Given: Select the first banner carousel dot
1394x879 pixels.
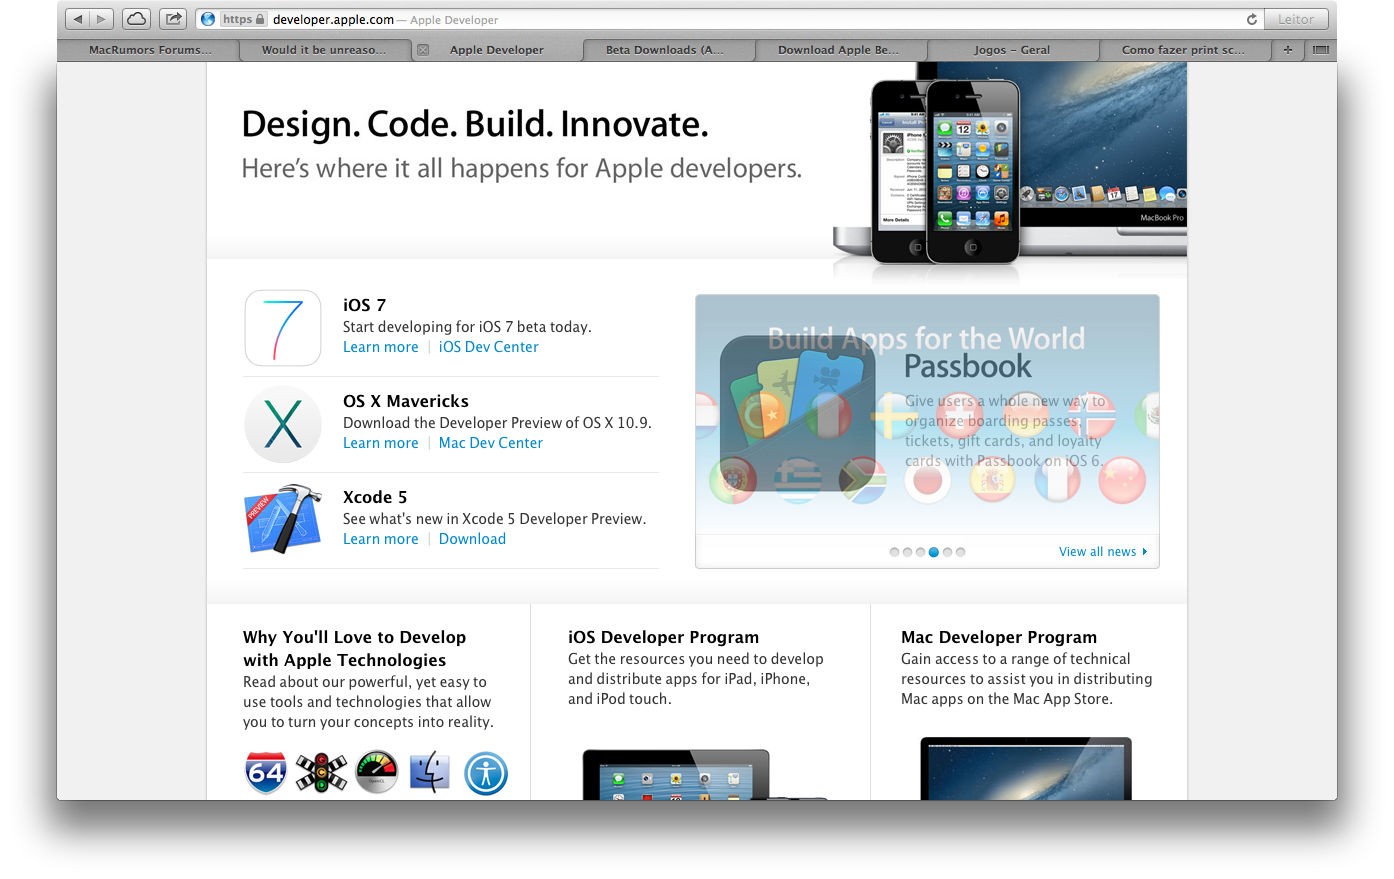Looking at the screenshot, I should point(894,552).
